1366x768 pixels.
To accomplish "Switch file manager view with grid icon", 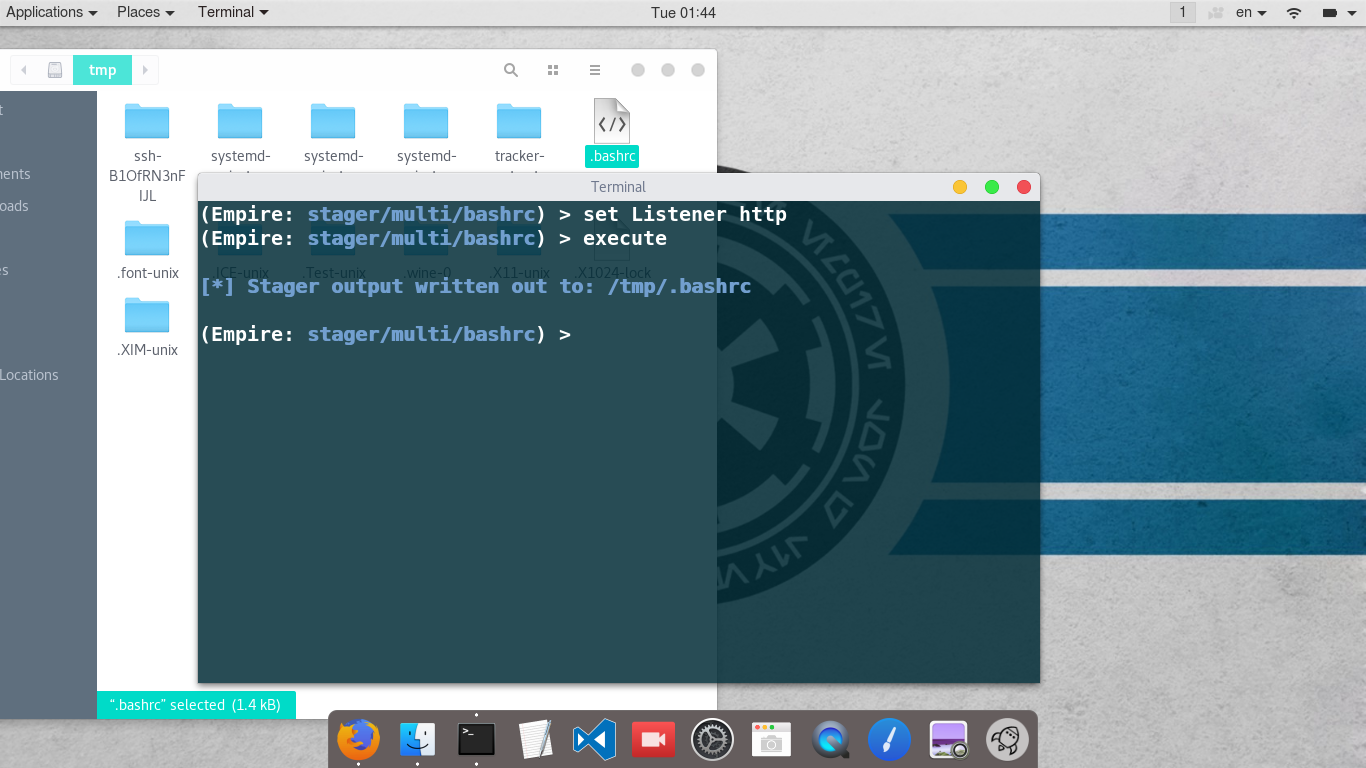I will (x=553, y=70).
